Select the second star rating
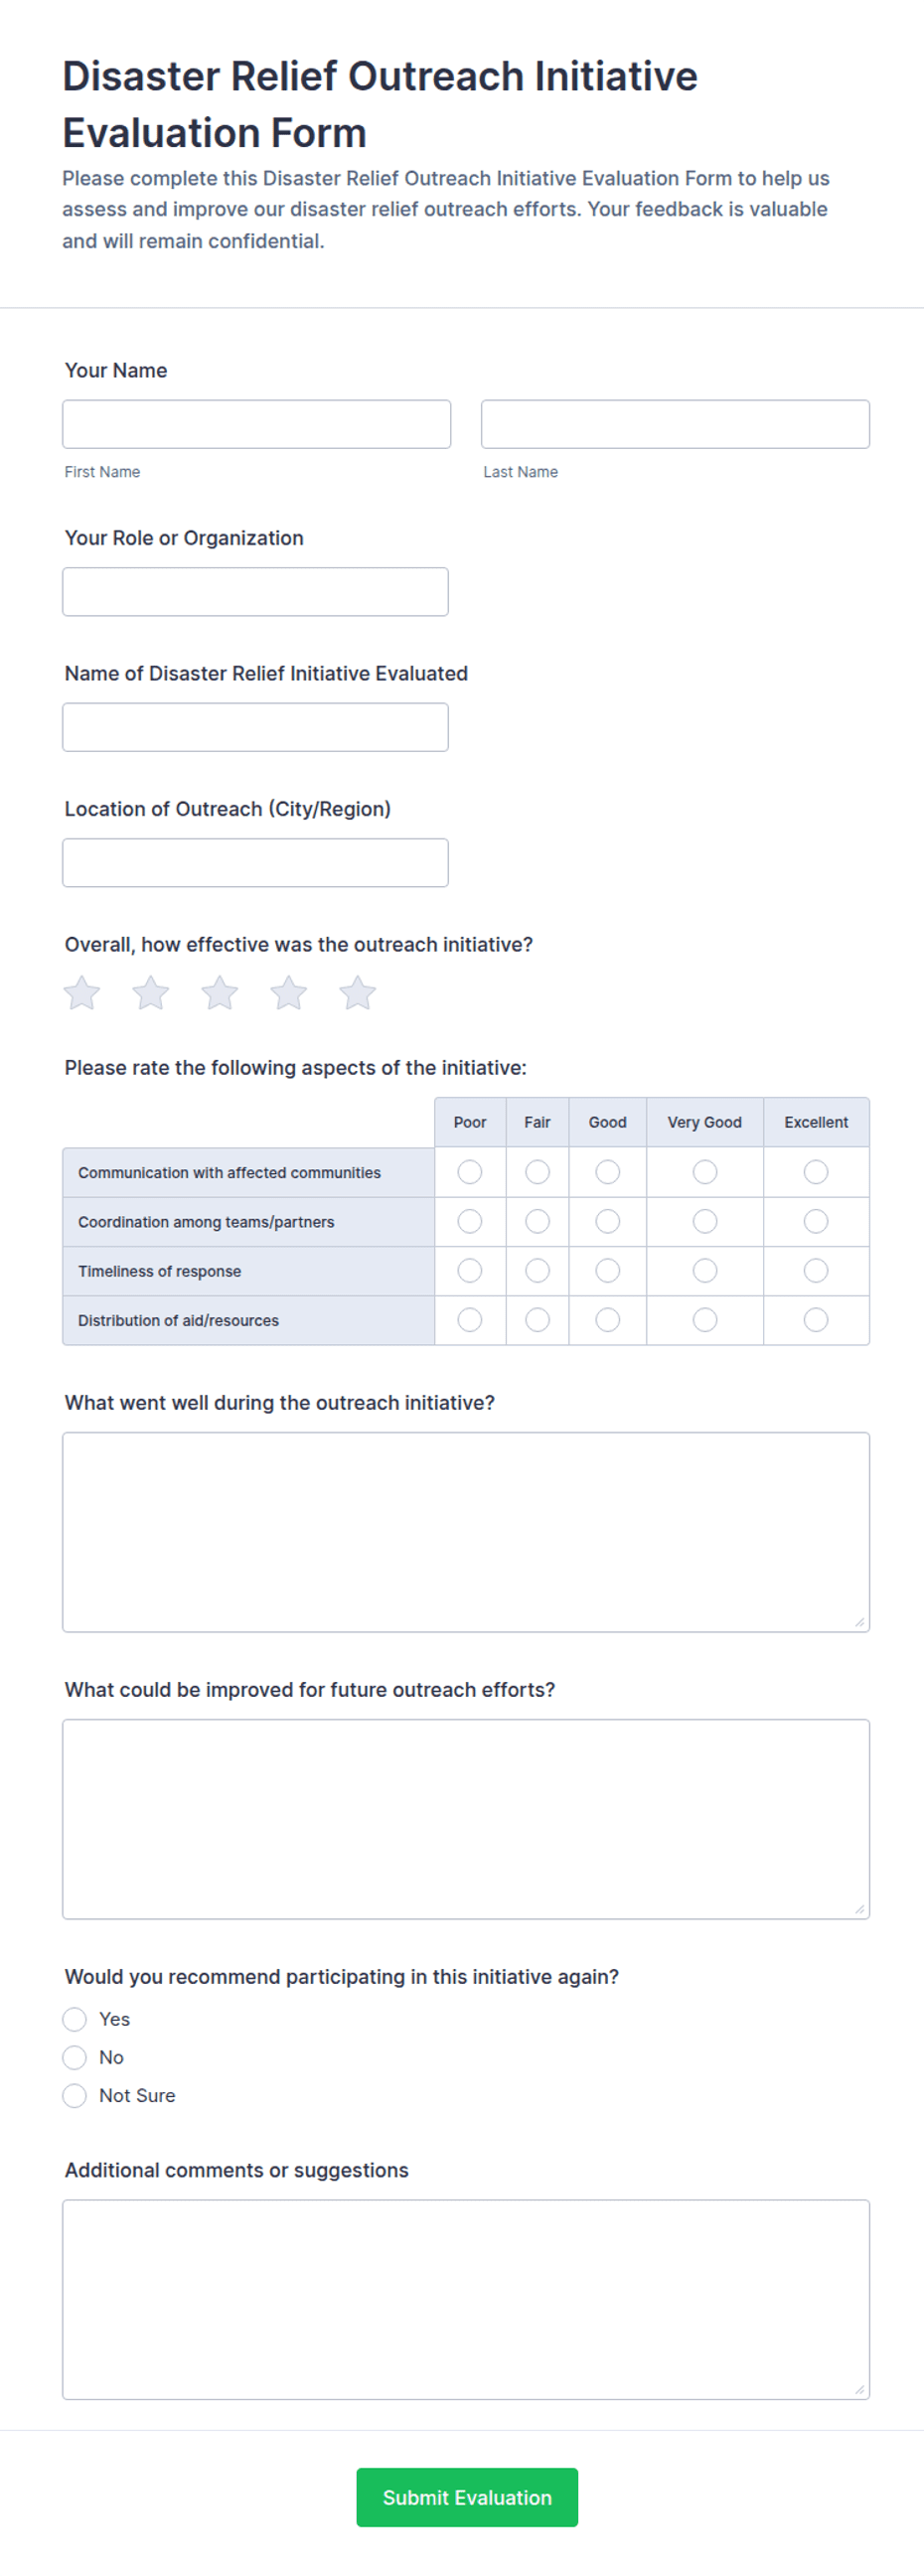This screenshot has width=924, height=2576. pos(151,993)
